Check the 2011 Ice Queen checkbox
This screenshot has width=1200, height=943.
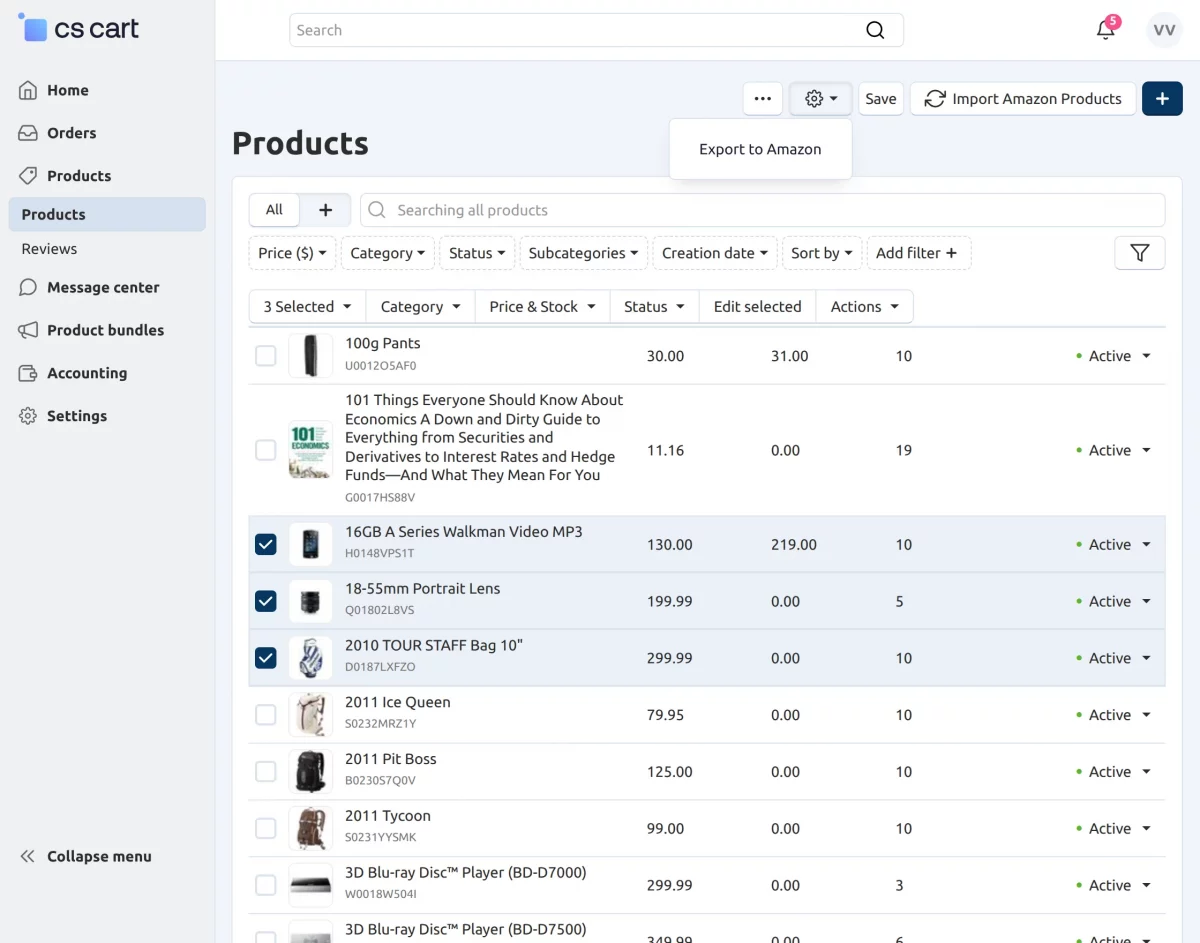(x=265, y=715)
